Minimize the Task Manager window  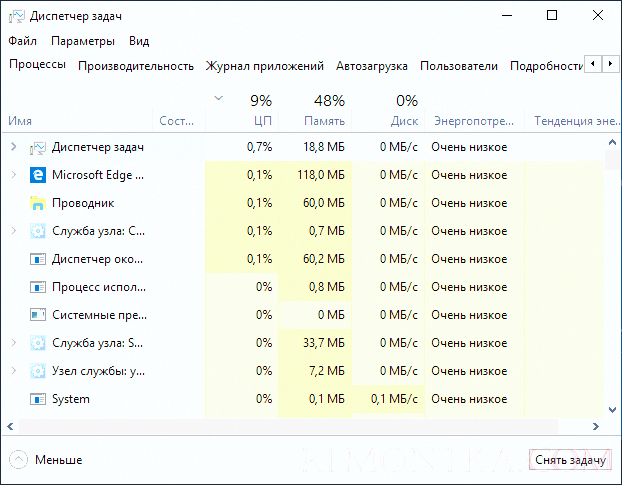click(x=507, y=16)
